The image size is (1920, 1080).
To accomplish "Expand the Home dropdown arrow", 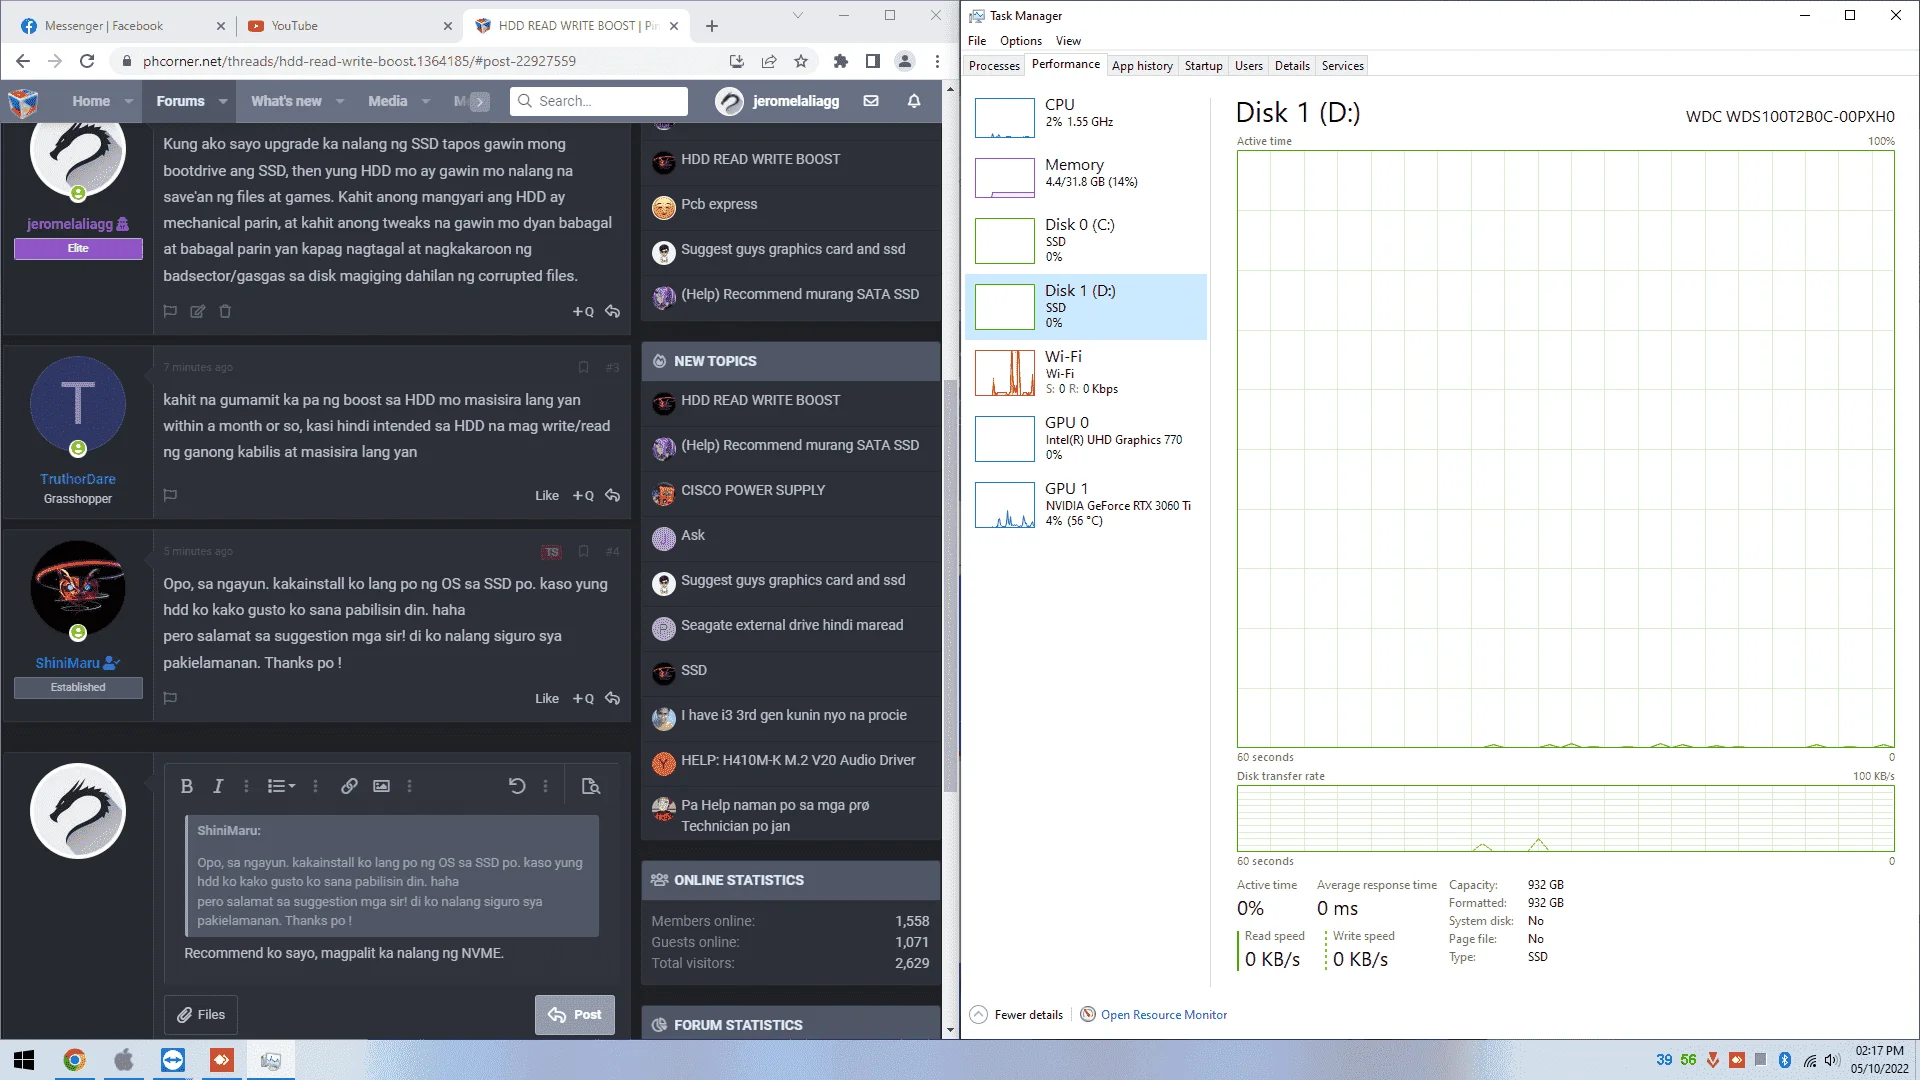I will coord(129,101).
